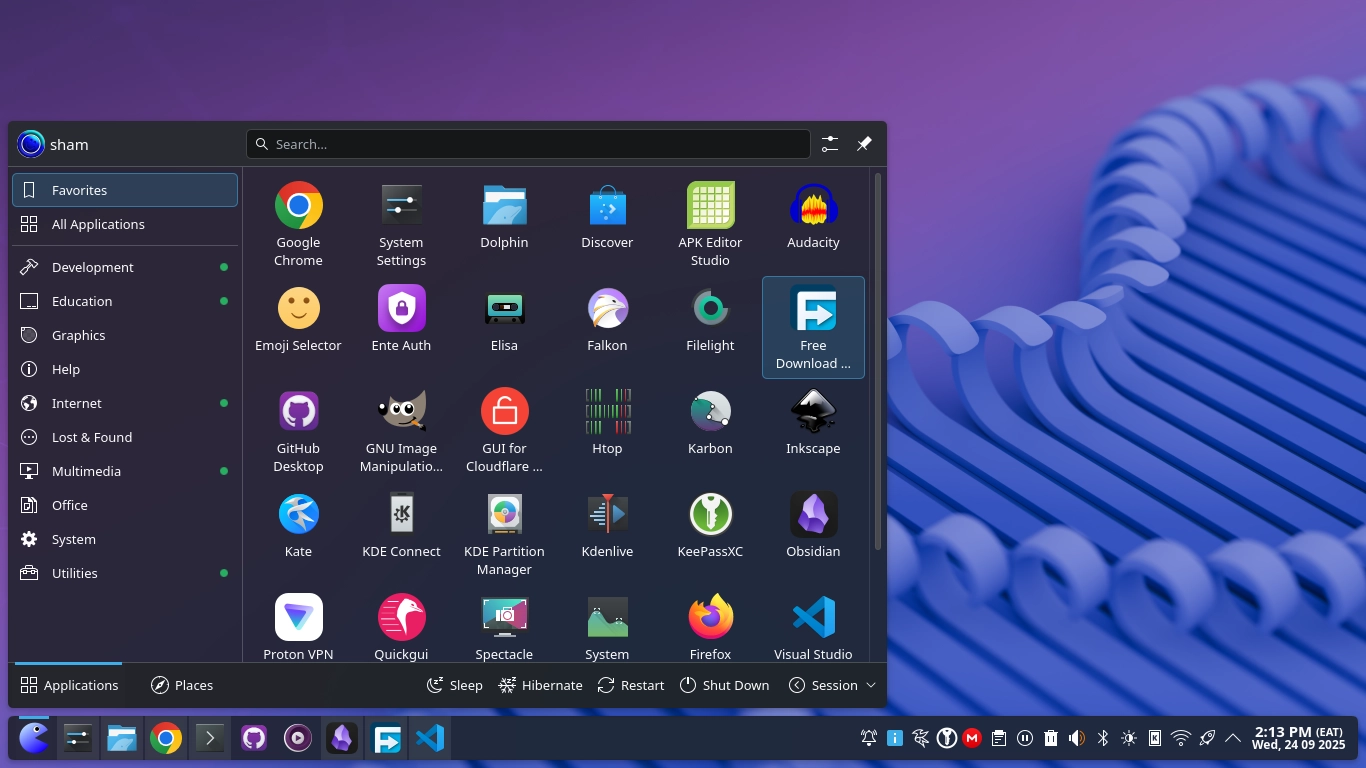Switch to the Places tab
Image resolution: width=1366 pixels, height=768 pixels.
(x=182, y=685)
